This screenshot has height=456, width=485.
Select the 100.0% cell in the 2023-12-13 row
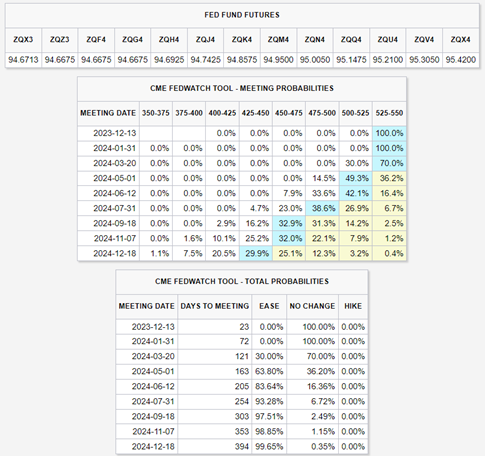pos(389,133)
